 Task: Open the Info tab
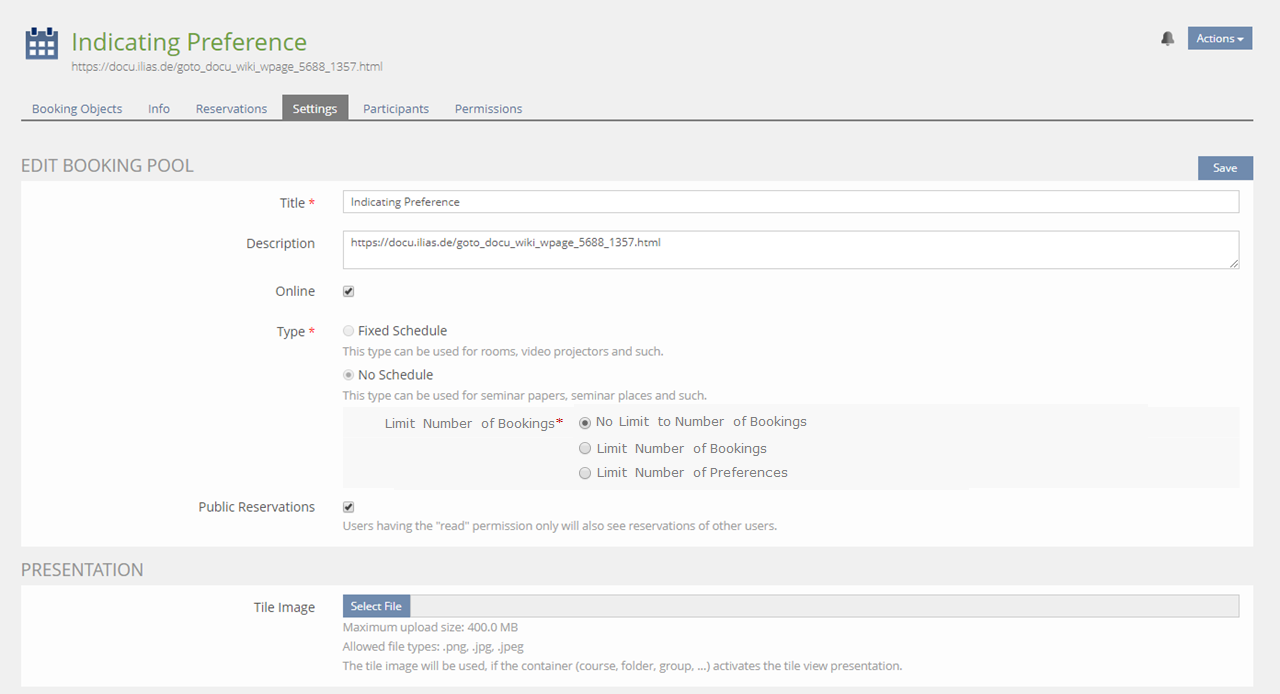159,109
